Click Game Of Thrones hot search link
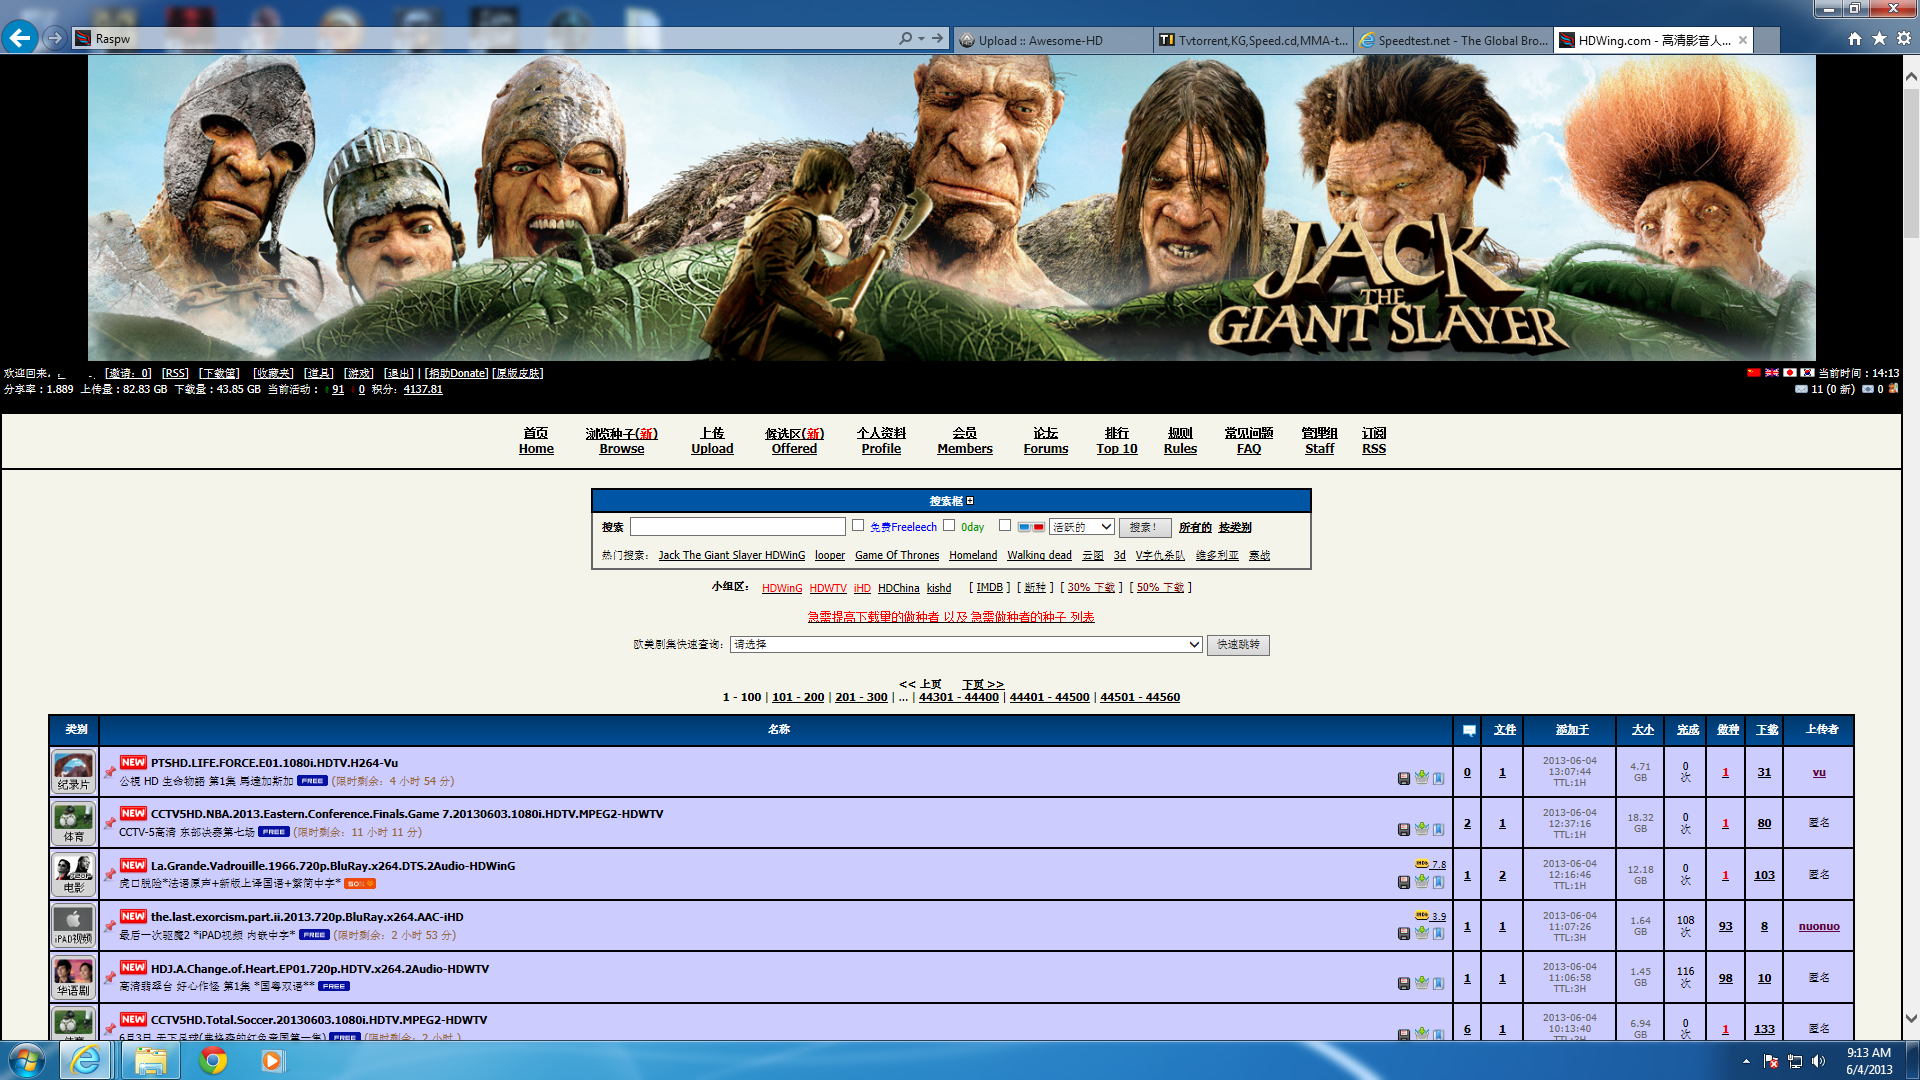1920x1080 pixels. pos(897,555)
